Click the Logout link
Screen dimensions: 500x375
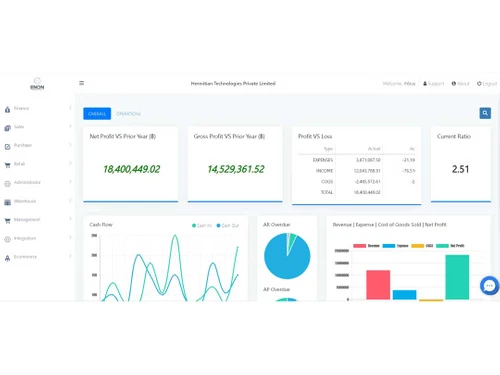pyautogui.click(x=487, y=84)
